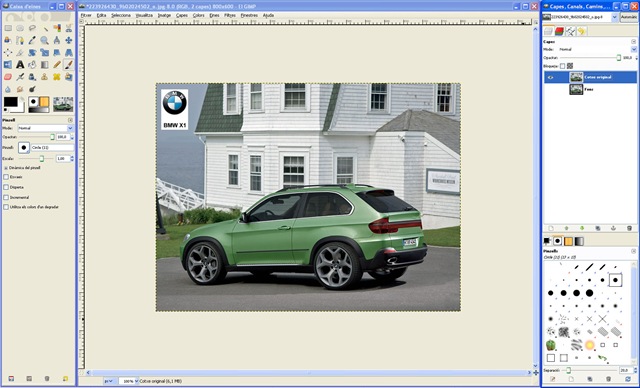Open the Filtres menu
Image resolution: width=640 pixels, height=388 pixels.
[x=230, y=15]
